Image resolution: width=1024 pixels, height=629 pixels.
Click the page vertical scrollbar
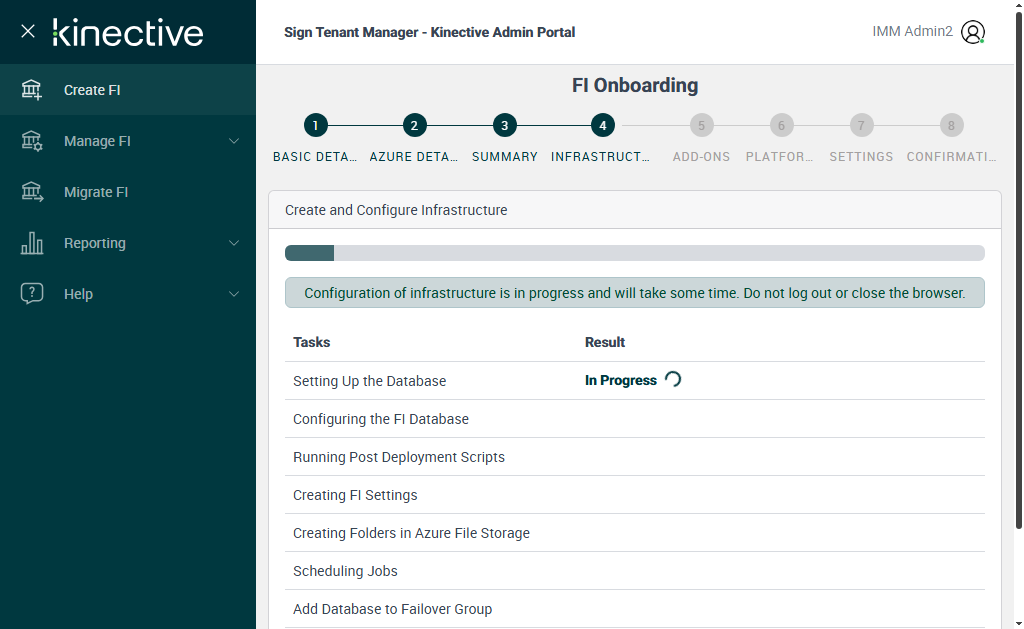1019,268
